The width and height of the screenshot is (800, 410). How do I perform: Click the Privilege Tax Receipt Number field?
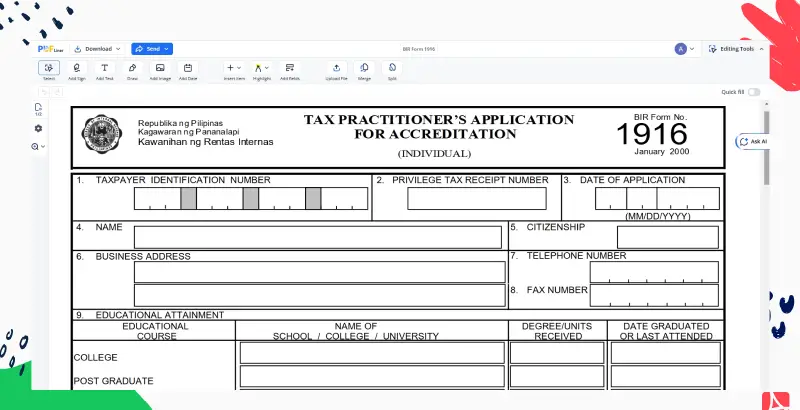tap(477, 198)
